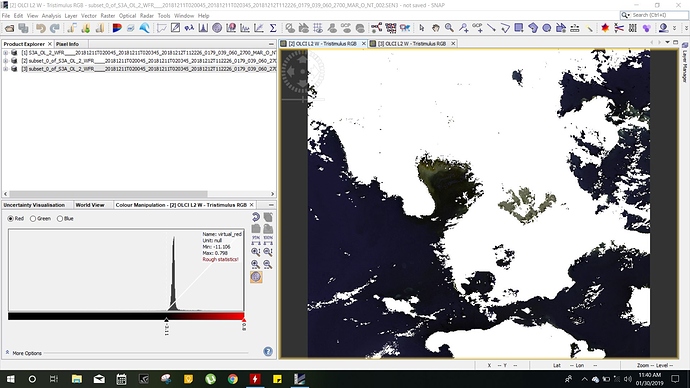Select the GCP placing tool
This screenshot has height=388, width=690.
click(x=477, y=28)
